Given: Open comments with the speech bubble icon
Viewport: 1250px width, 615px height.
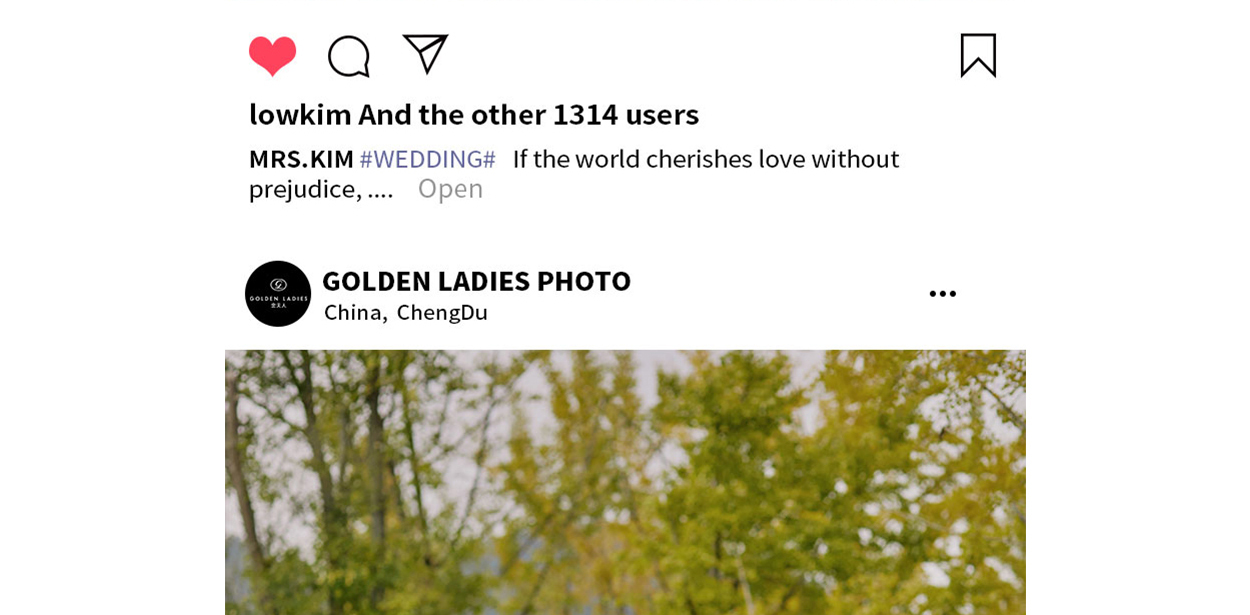Looking at the screenshot, I should point(349,56).
